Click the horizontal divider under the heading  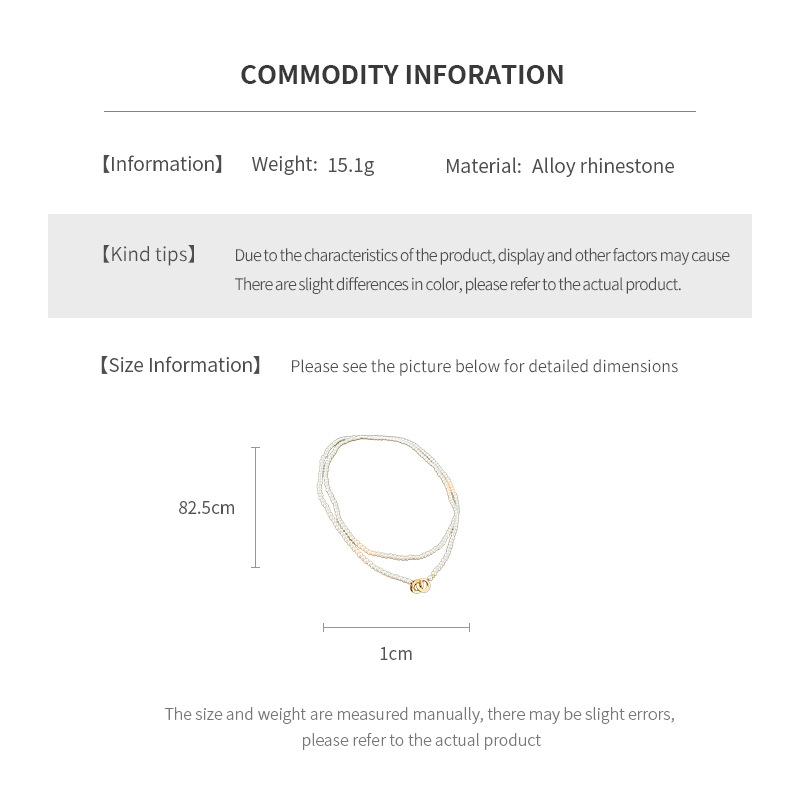[x=400, y=111]
